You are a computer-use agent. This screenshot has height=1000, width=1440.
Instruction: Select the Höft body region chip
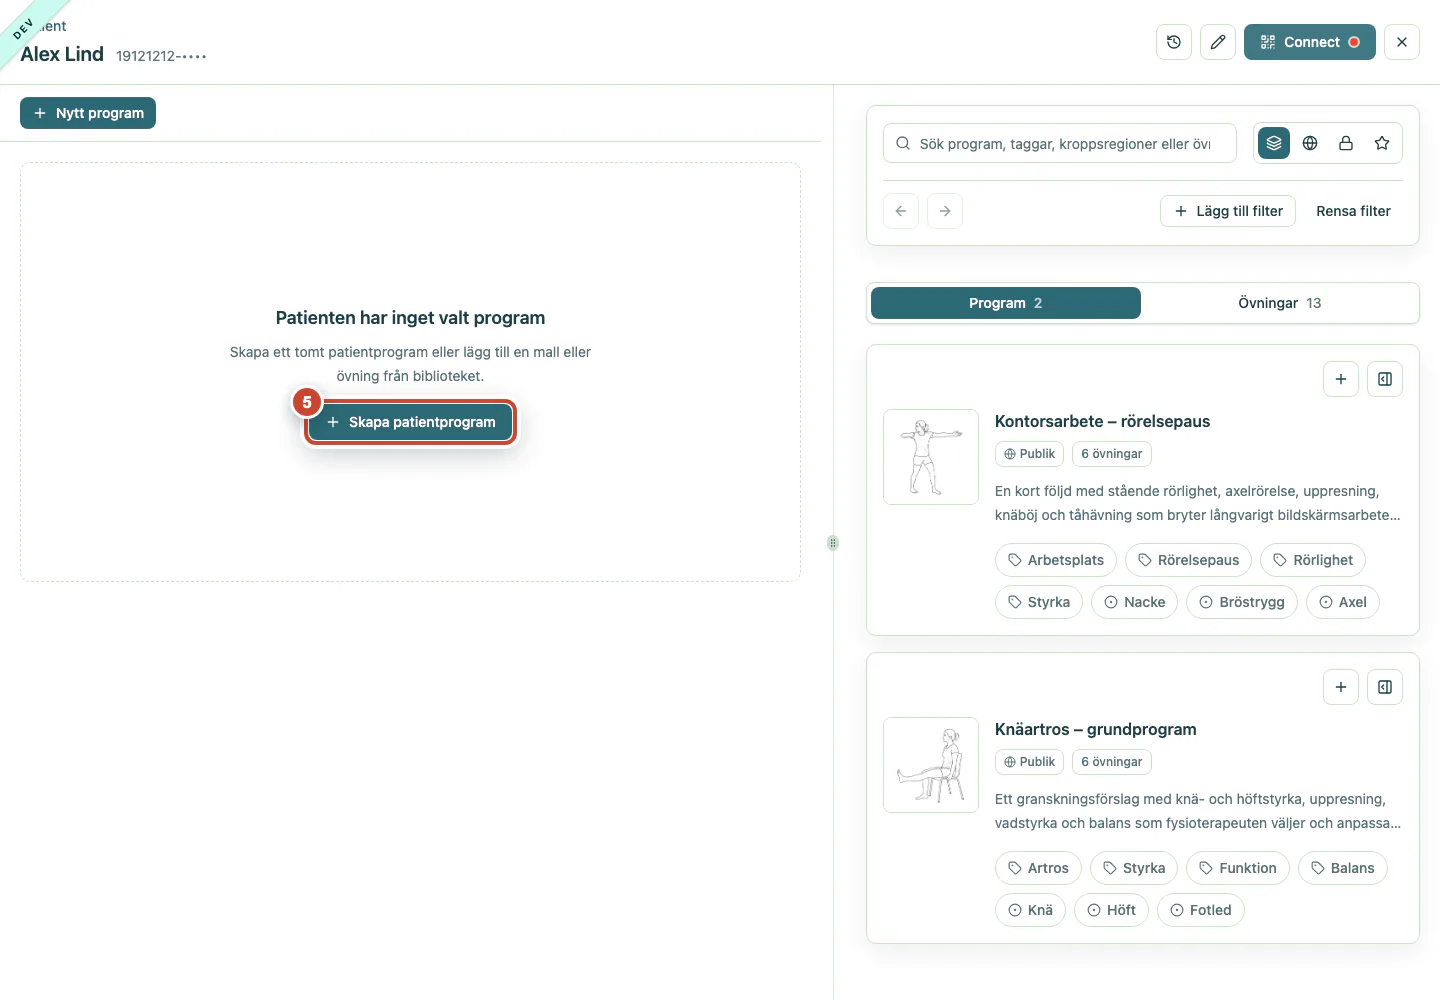[1111, 910]
